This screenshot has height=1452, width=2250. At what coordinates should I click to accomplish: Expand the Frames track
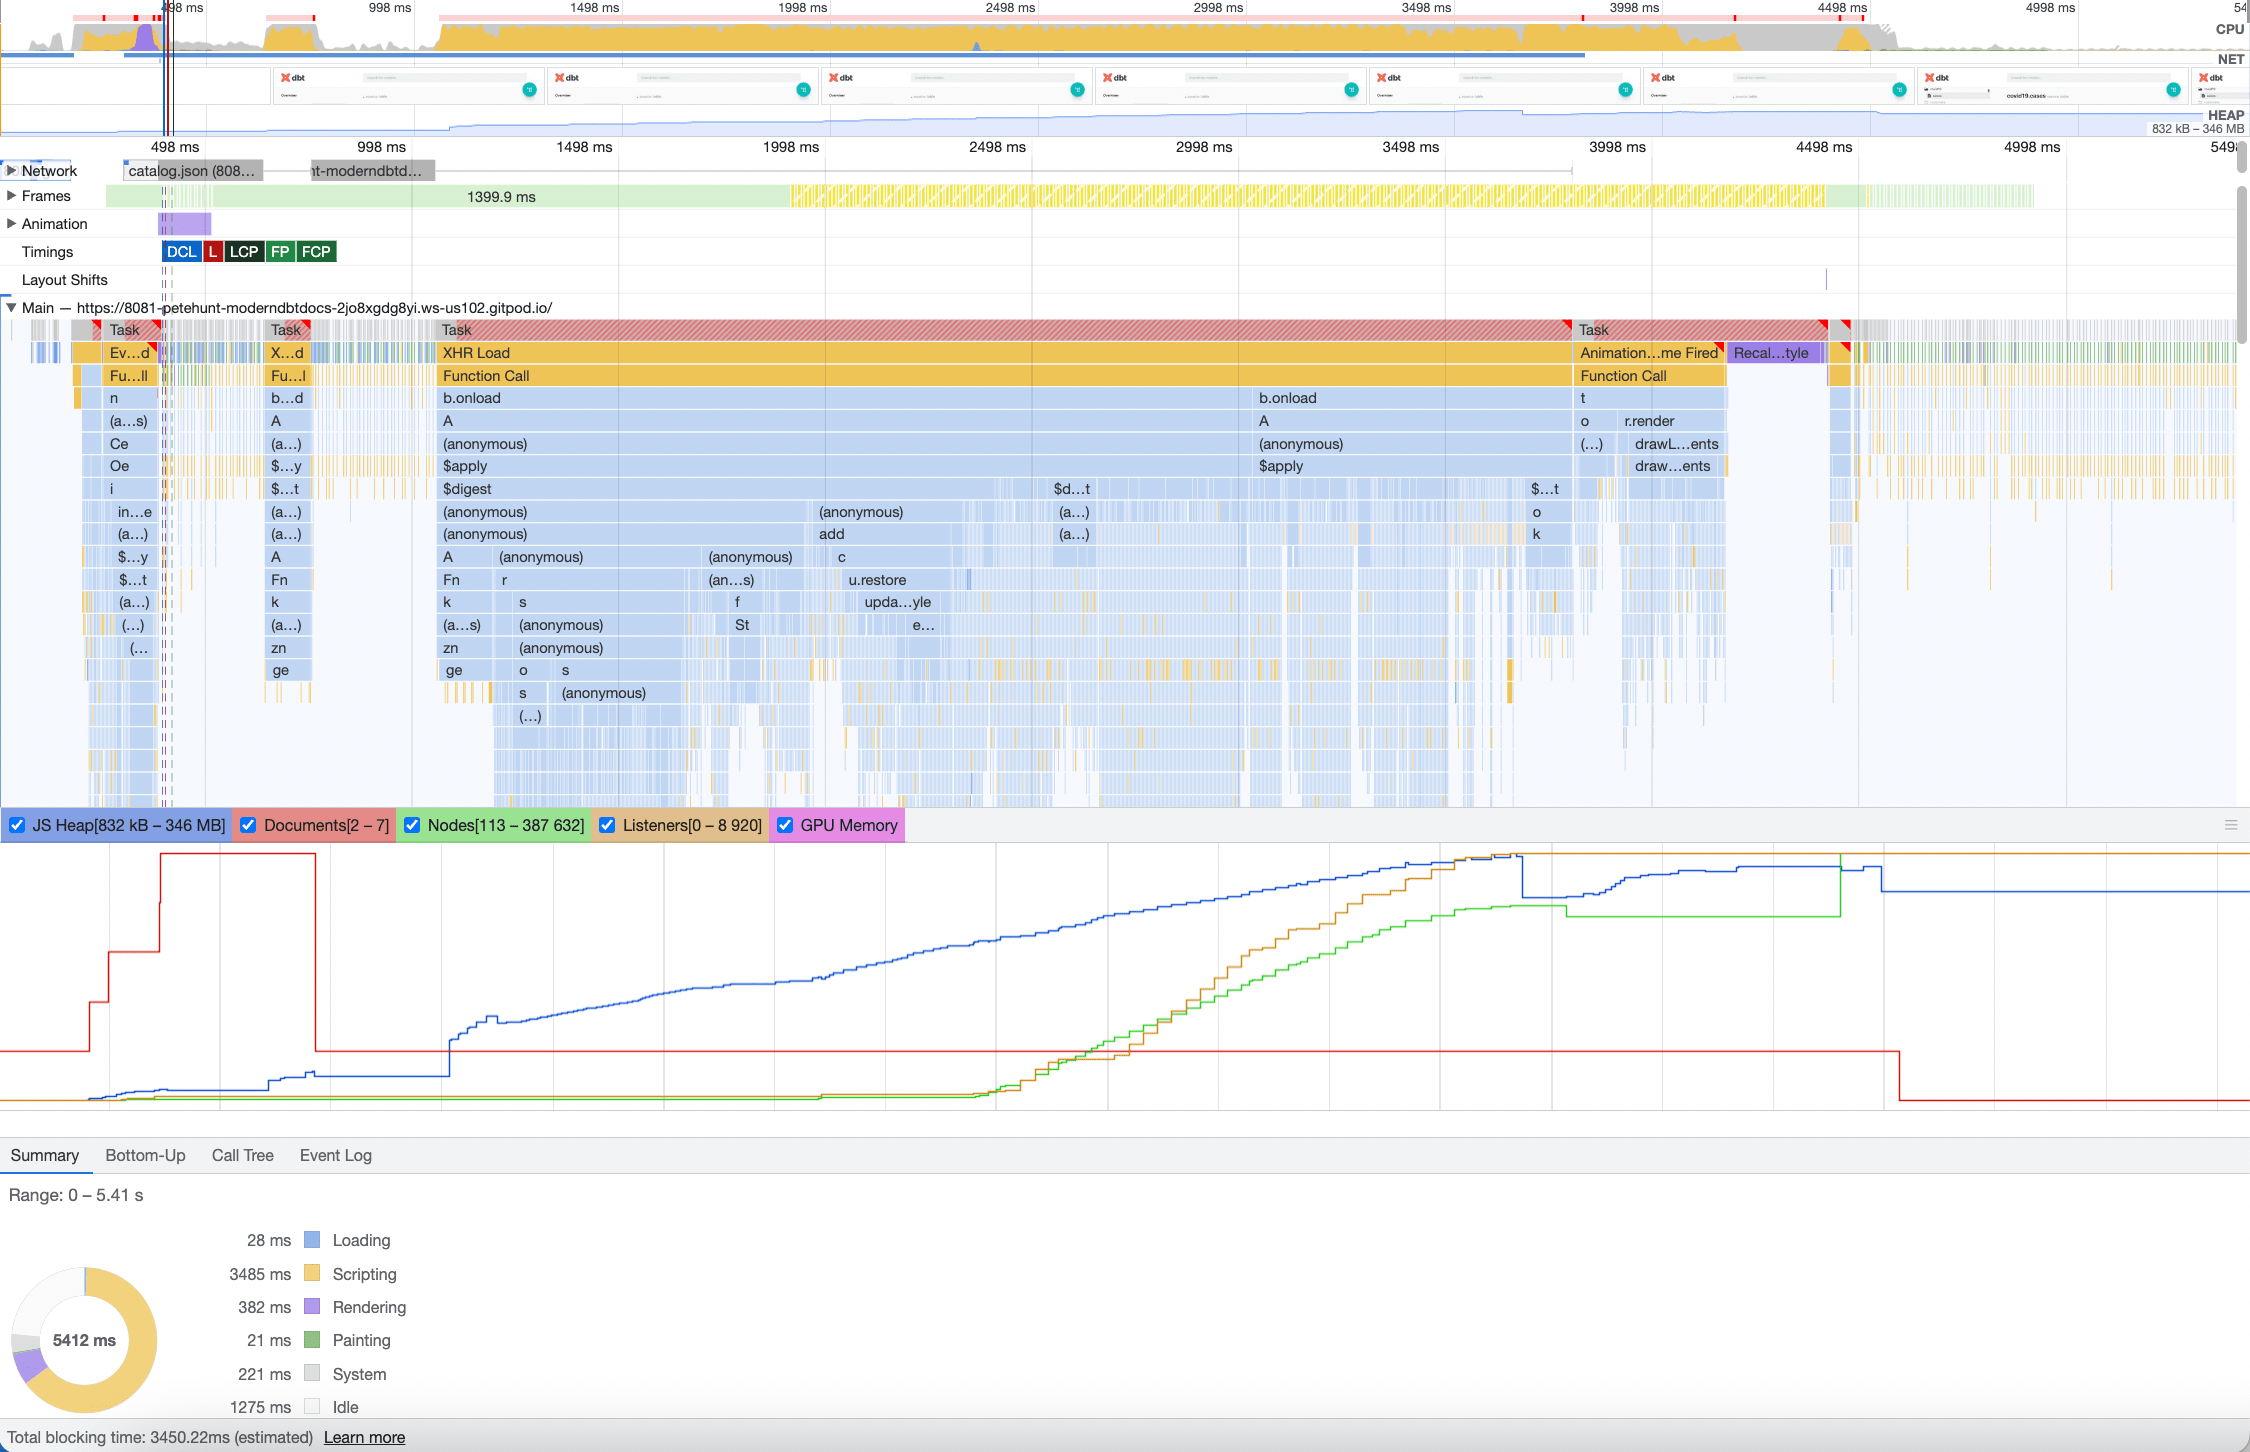[x=11, y=196]
